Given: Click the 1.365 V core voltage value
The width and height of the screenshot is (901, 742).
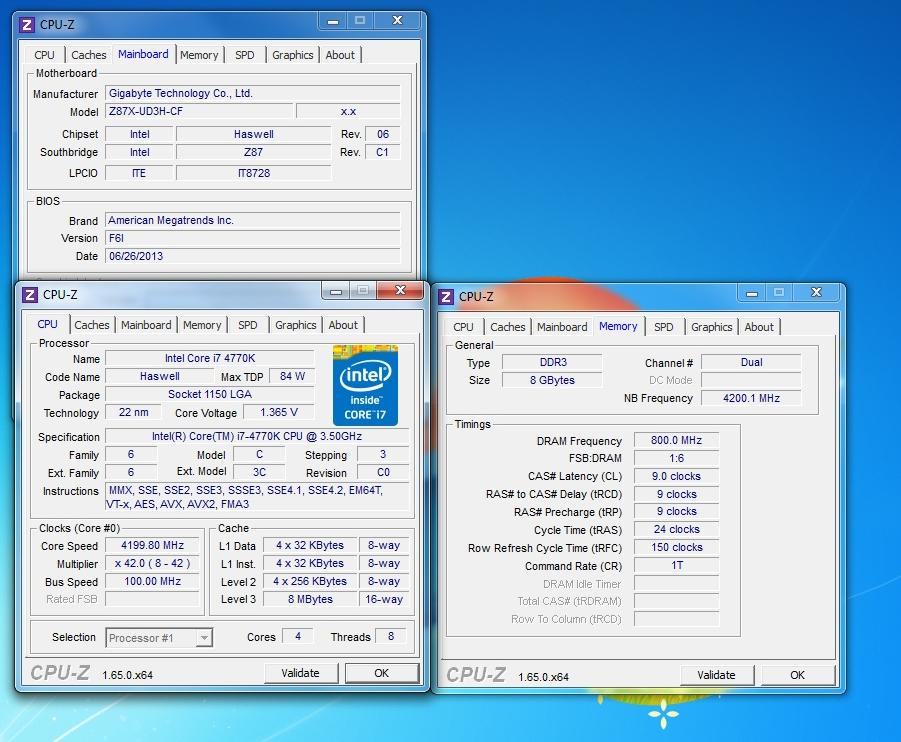Looking at the screenshot, I should pos(279,412).
